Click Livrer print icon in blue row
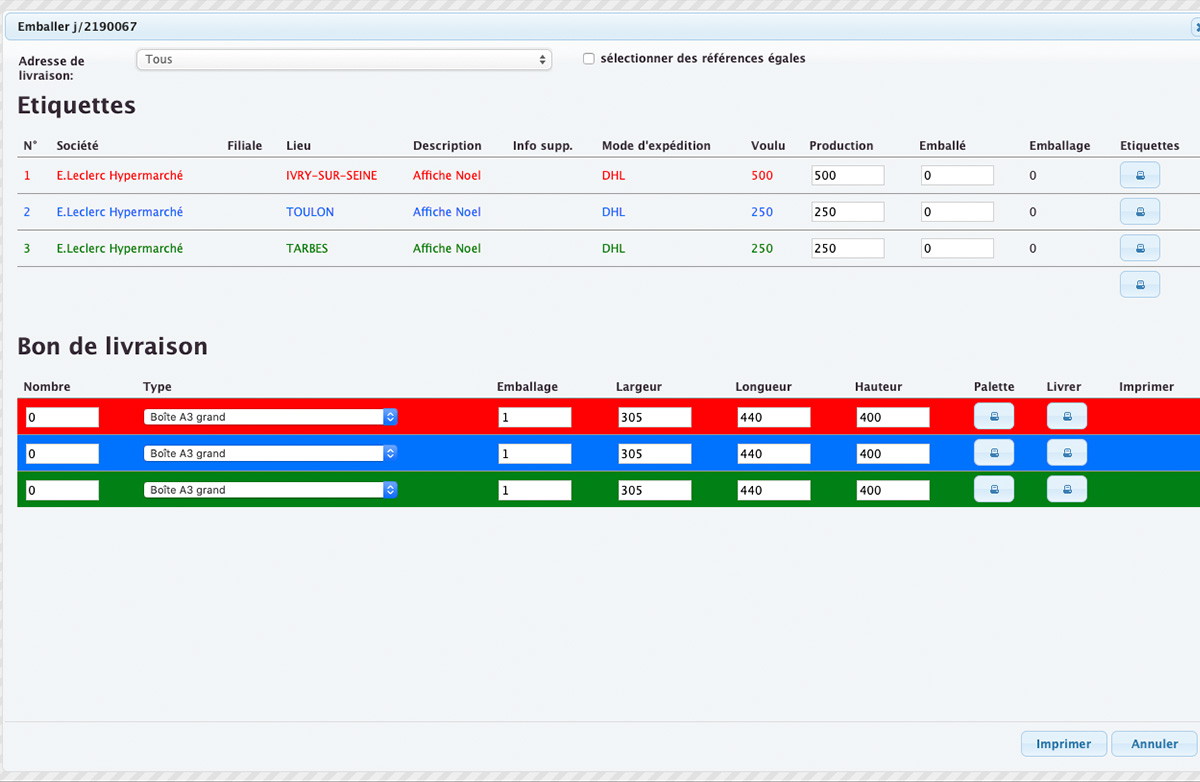The image size is (1200, 782). [1066, 453]
